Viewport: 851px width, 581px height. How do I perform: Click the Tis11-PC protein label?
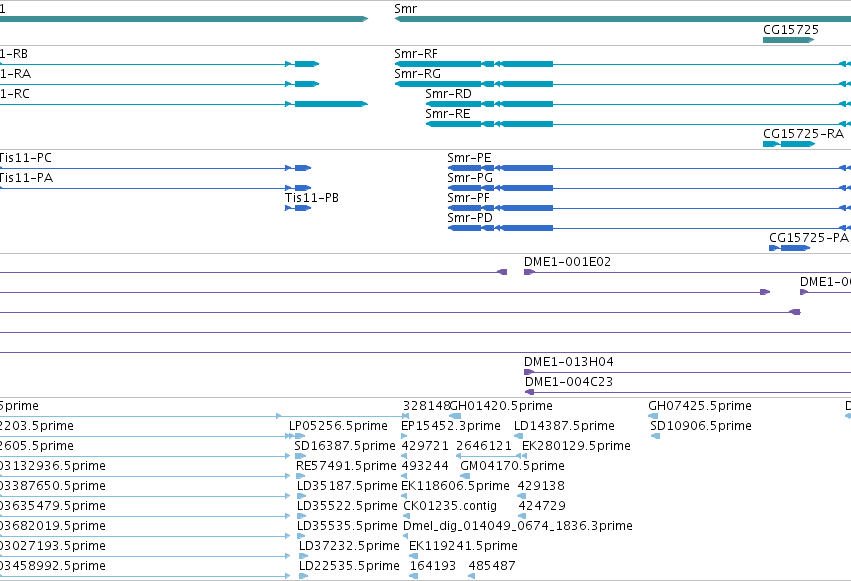(26, 158)
